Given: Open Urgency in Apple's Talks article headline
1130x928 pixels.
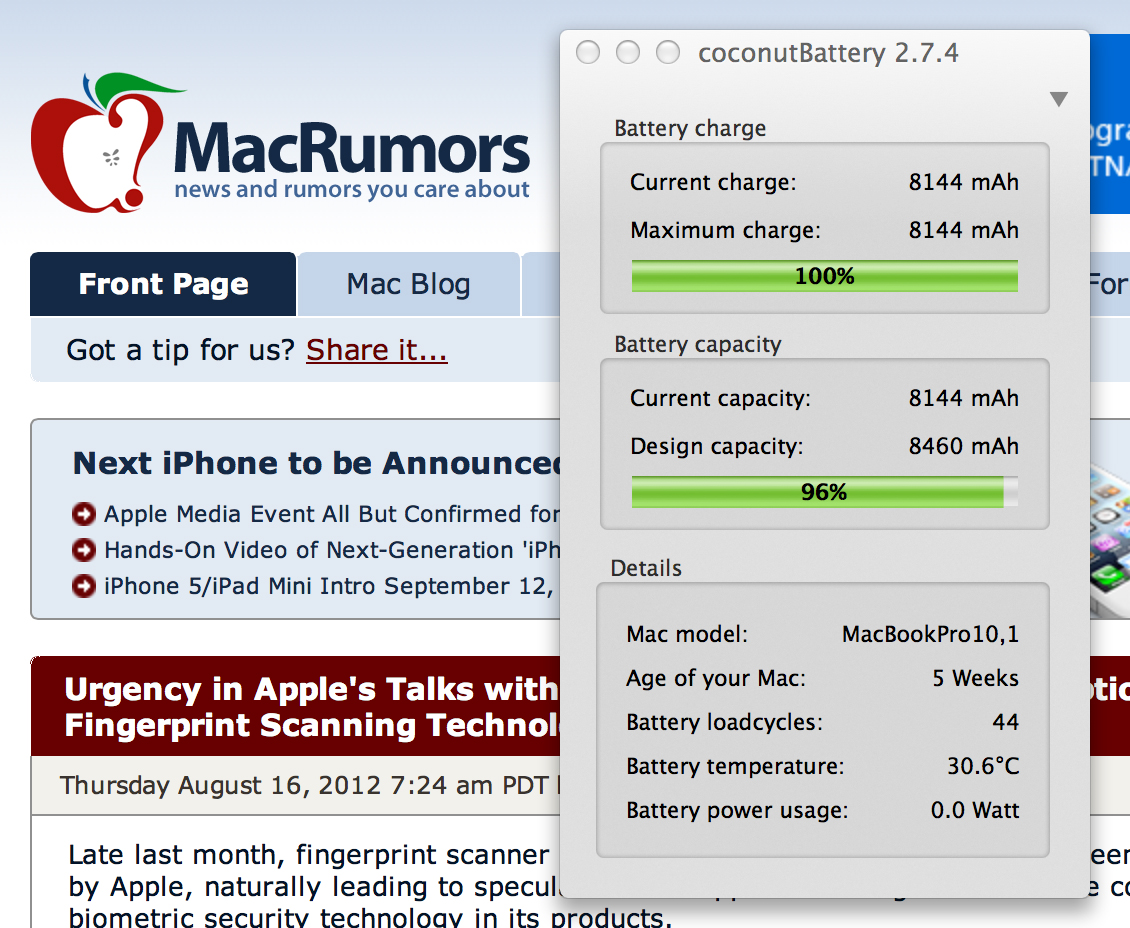Looking at the screenshot, I should pyautogui.click(x=312, y=707).
